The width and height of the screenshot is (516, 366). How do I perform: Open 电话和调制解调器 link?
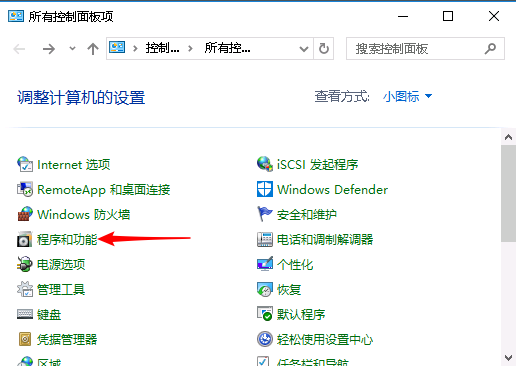pyautogui.click(x=325, y=240)
